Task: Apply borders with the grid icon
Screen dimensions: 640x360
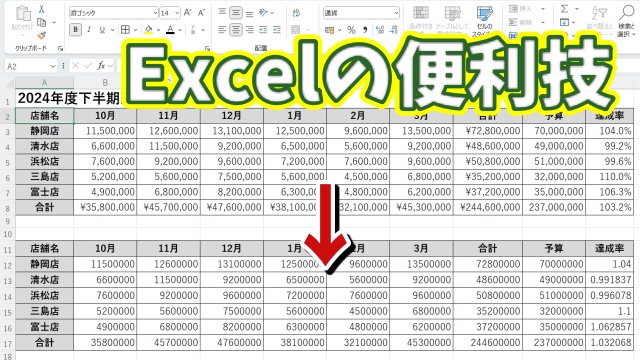Action: click(125, 30)
